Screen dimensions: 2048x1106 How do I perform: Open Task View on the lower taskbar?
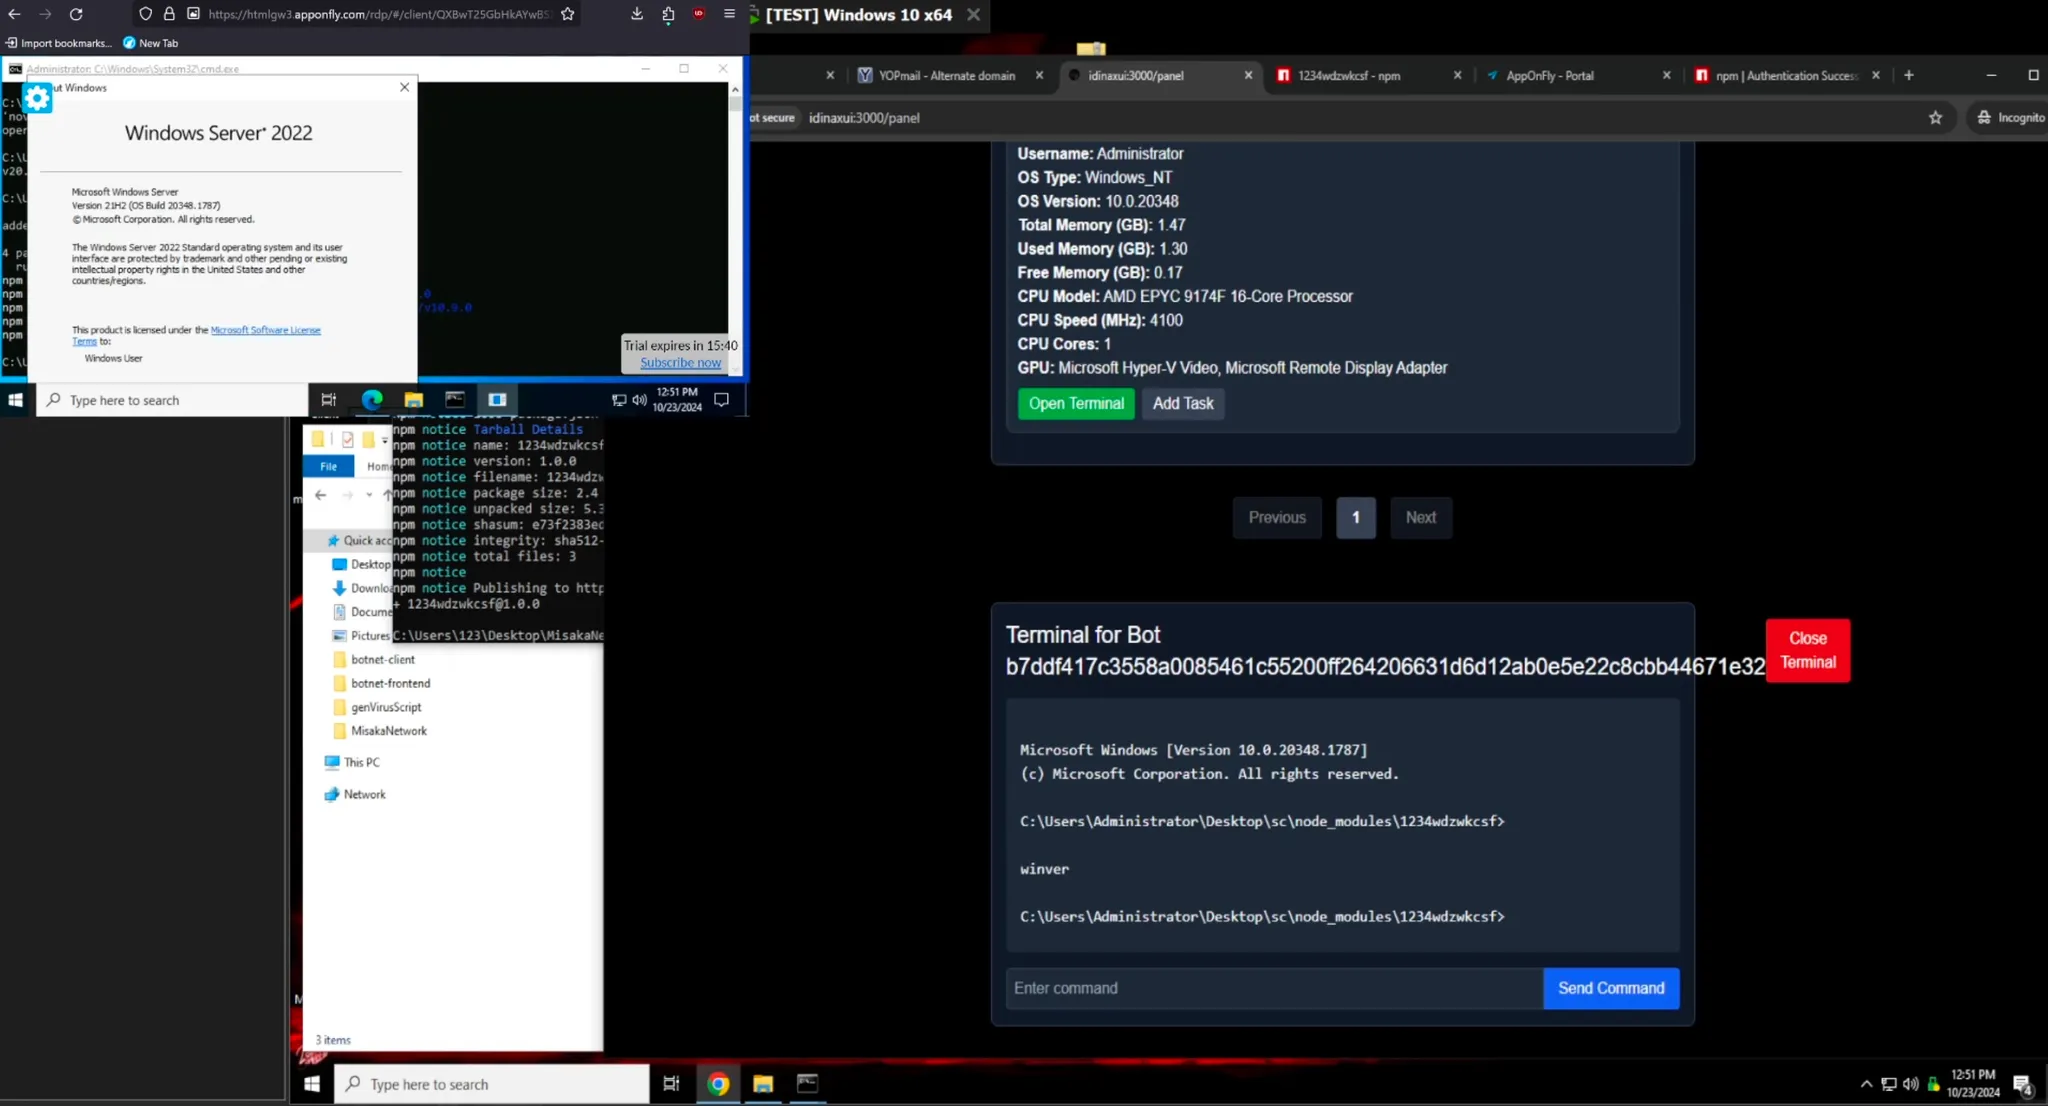pyautogui.click(x=671, y=1084)
